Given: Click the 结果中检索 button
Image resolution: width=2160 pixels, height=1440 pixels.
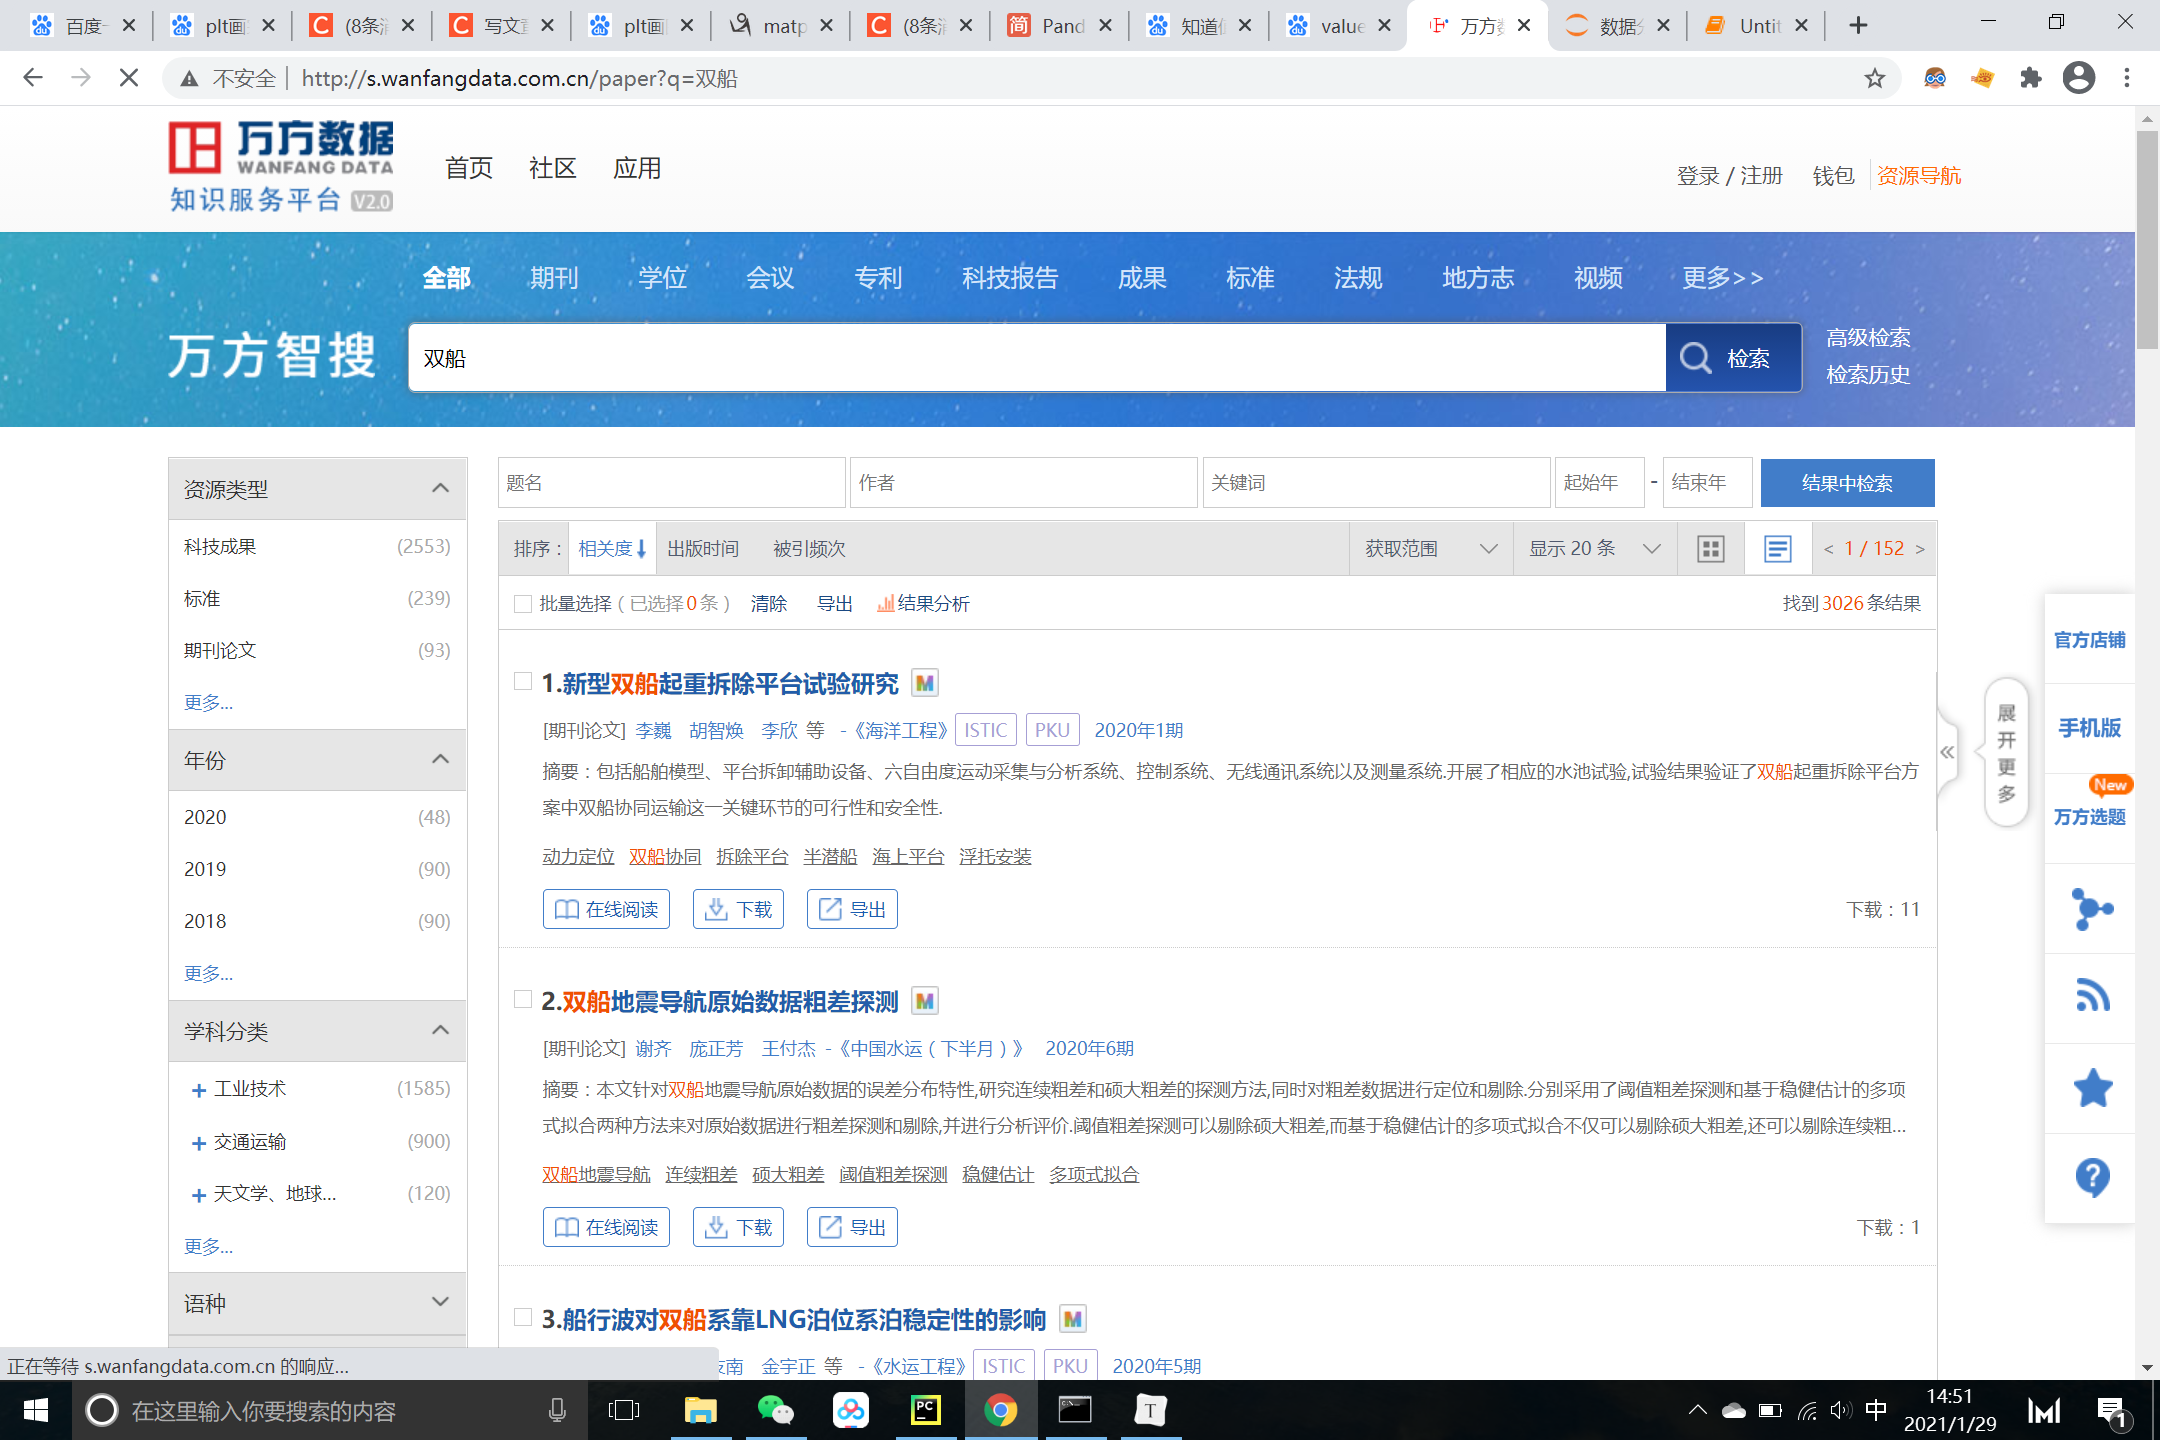Looking at the screenshot, I should click(x=1847, y=483).
